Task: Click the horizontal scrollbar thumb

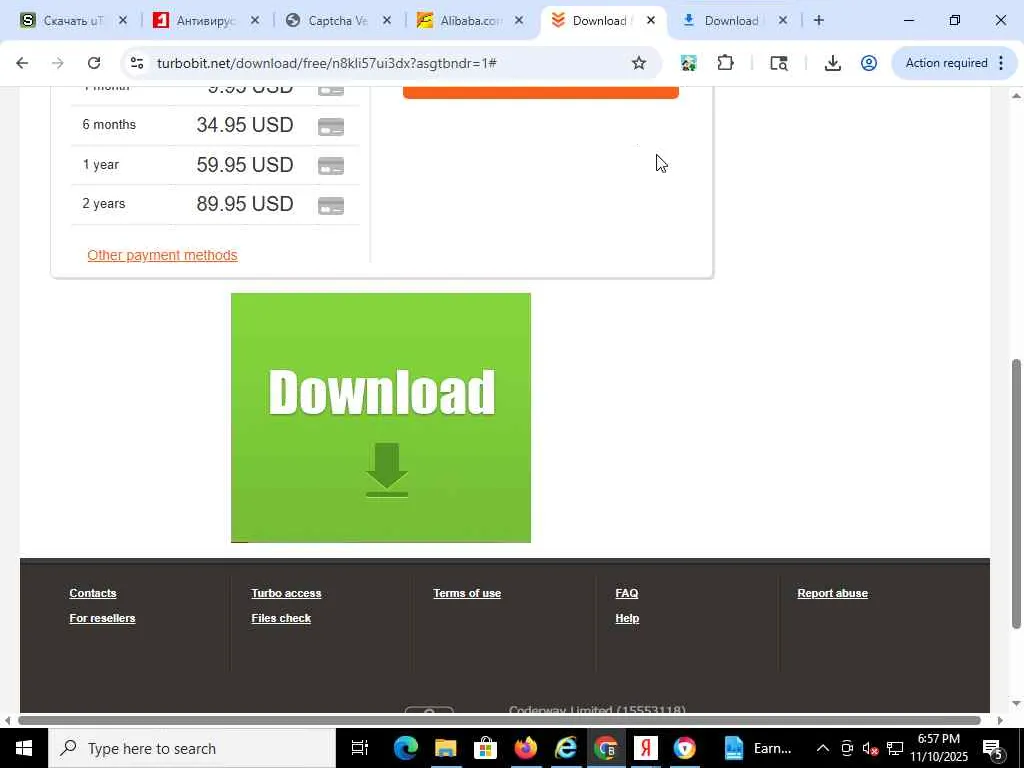Action: [x=500, y=720]
